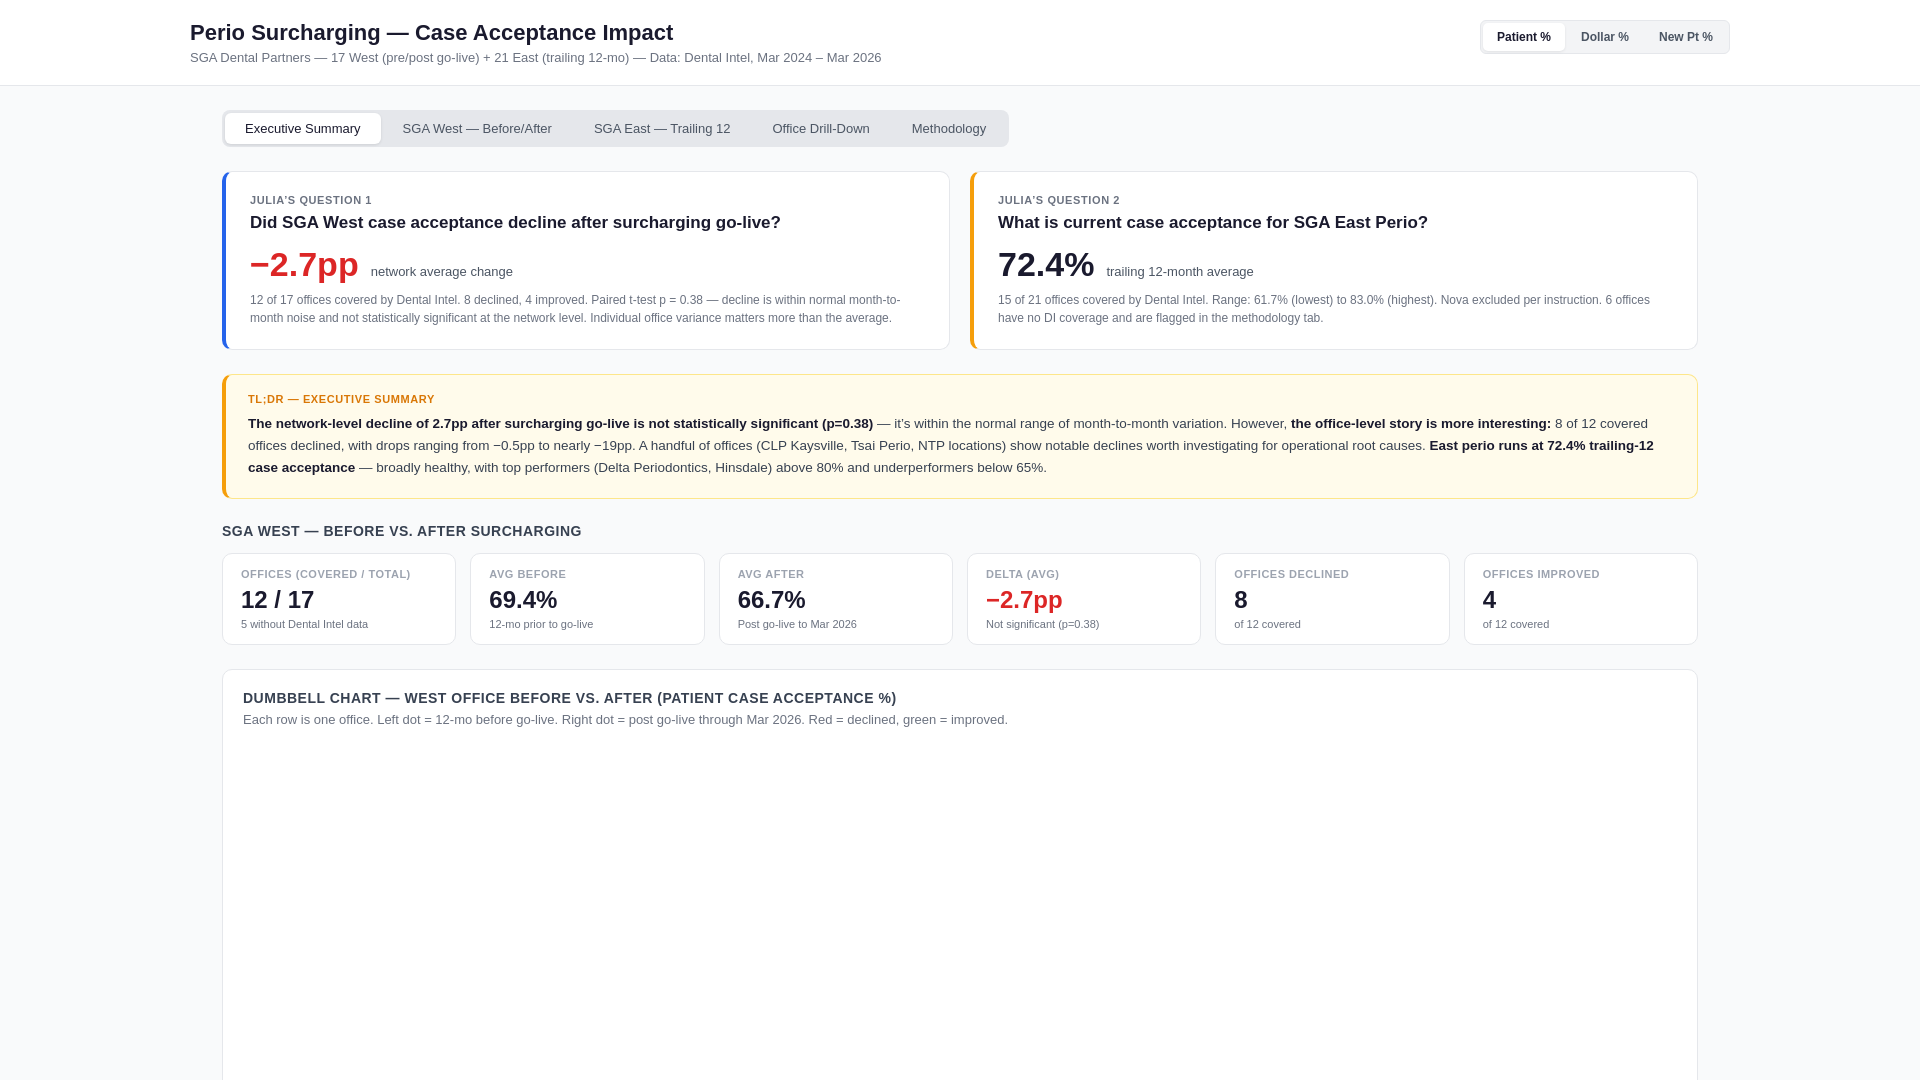Image resolution: width=1920 pixels, height=1080 pixels.
Task: Click the SGA Dental Partners subtitle line
Action: pos(536,58)
